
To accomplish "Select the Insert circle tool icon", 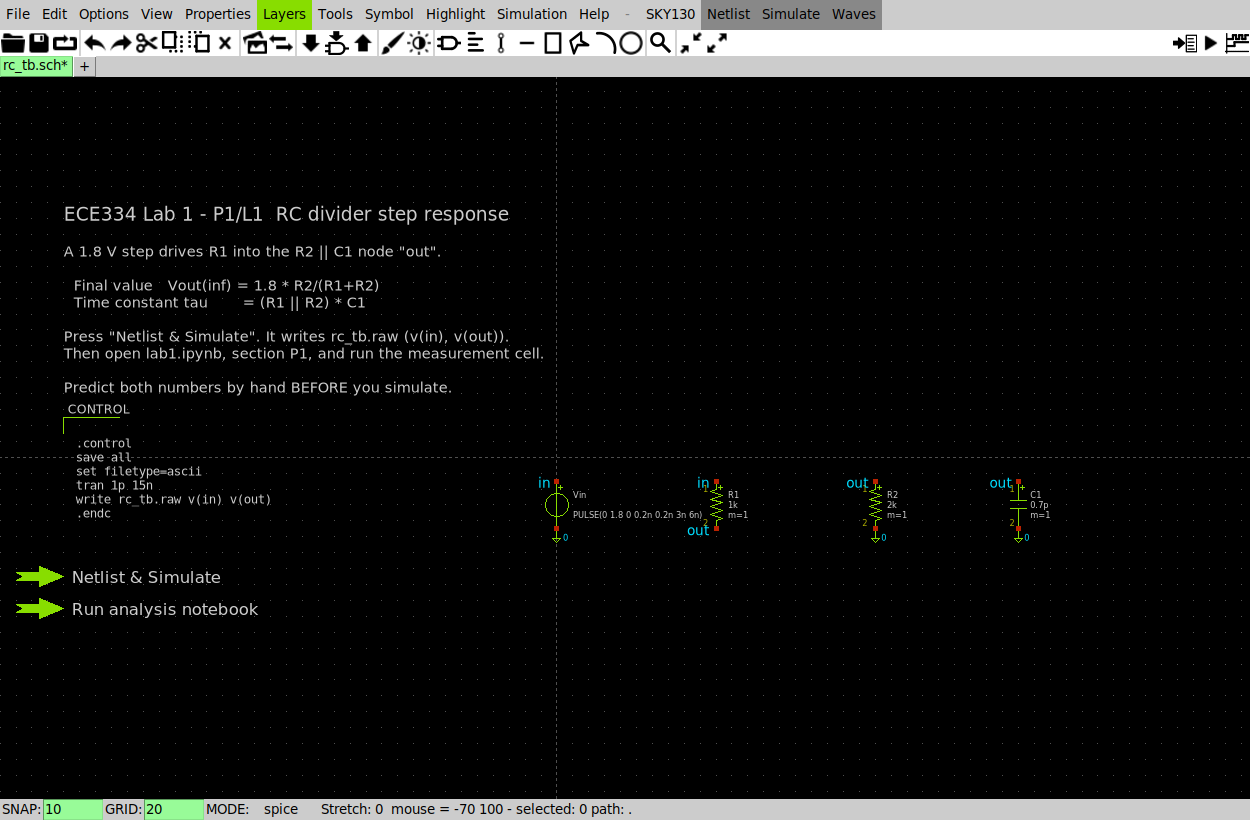I will click(631, 43).
